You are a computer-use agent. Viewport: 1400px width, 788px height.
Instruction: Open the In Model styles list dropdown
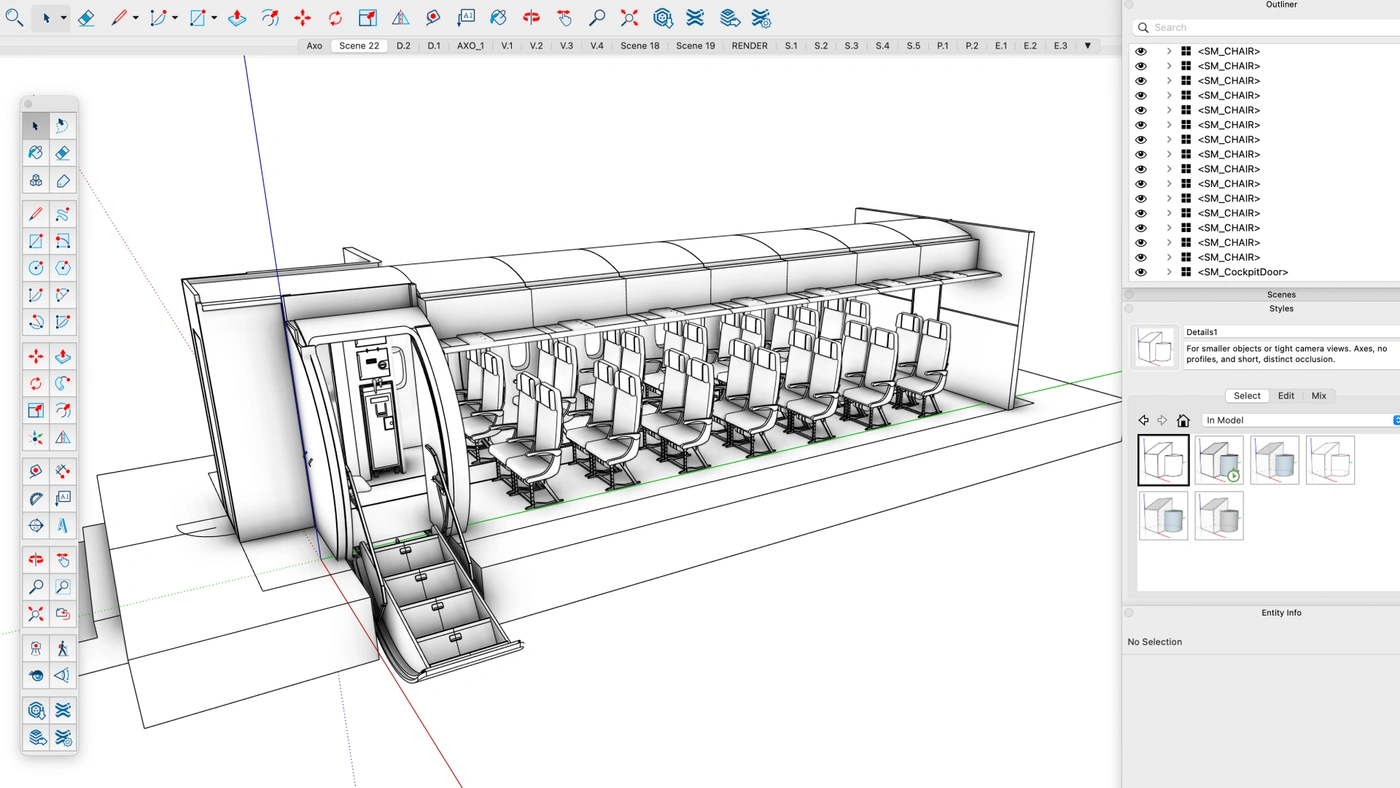(x=1300, y=420)
